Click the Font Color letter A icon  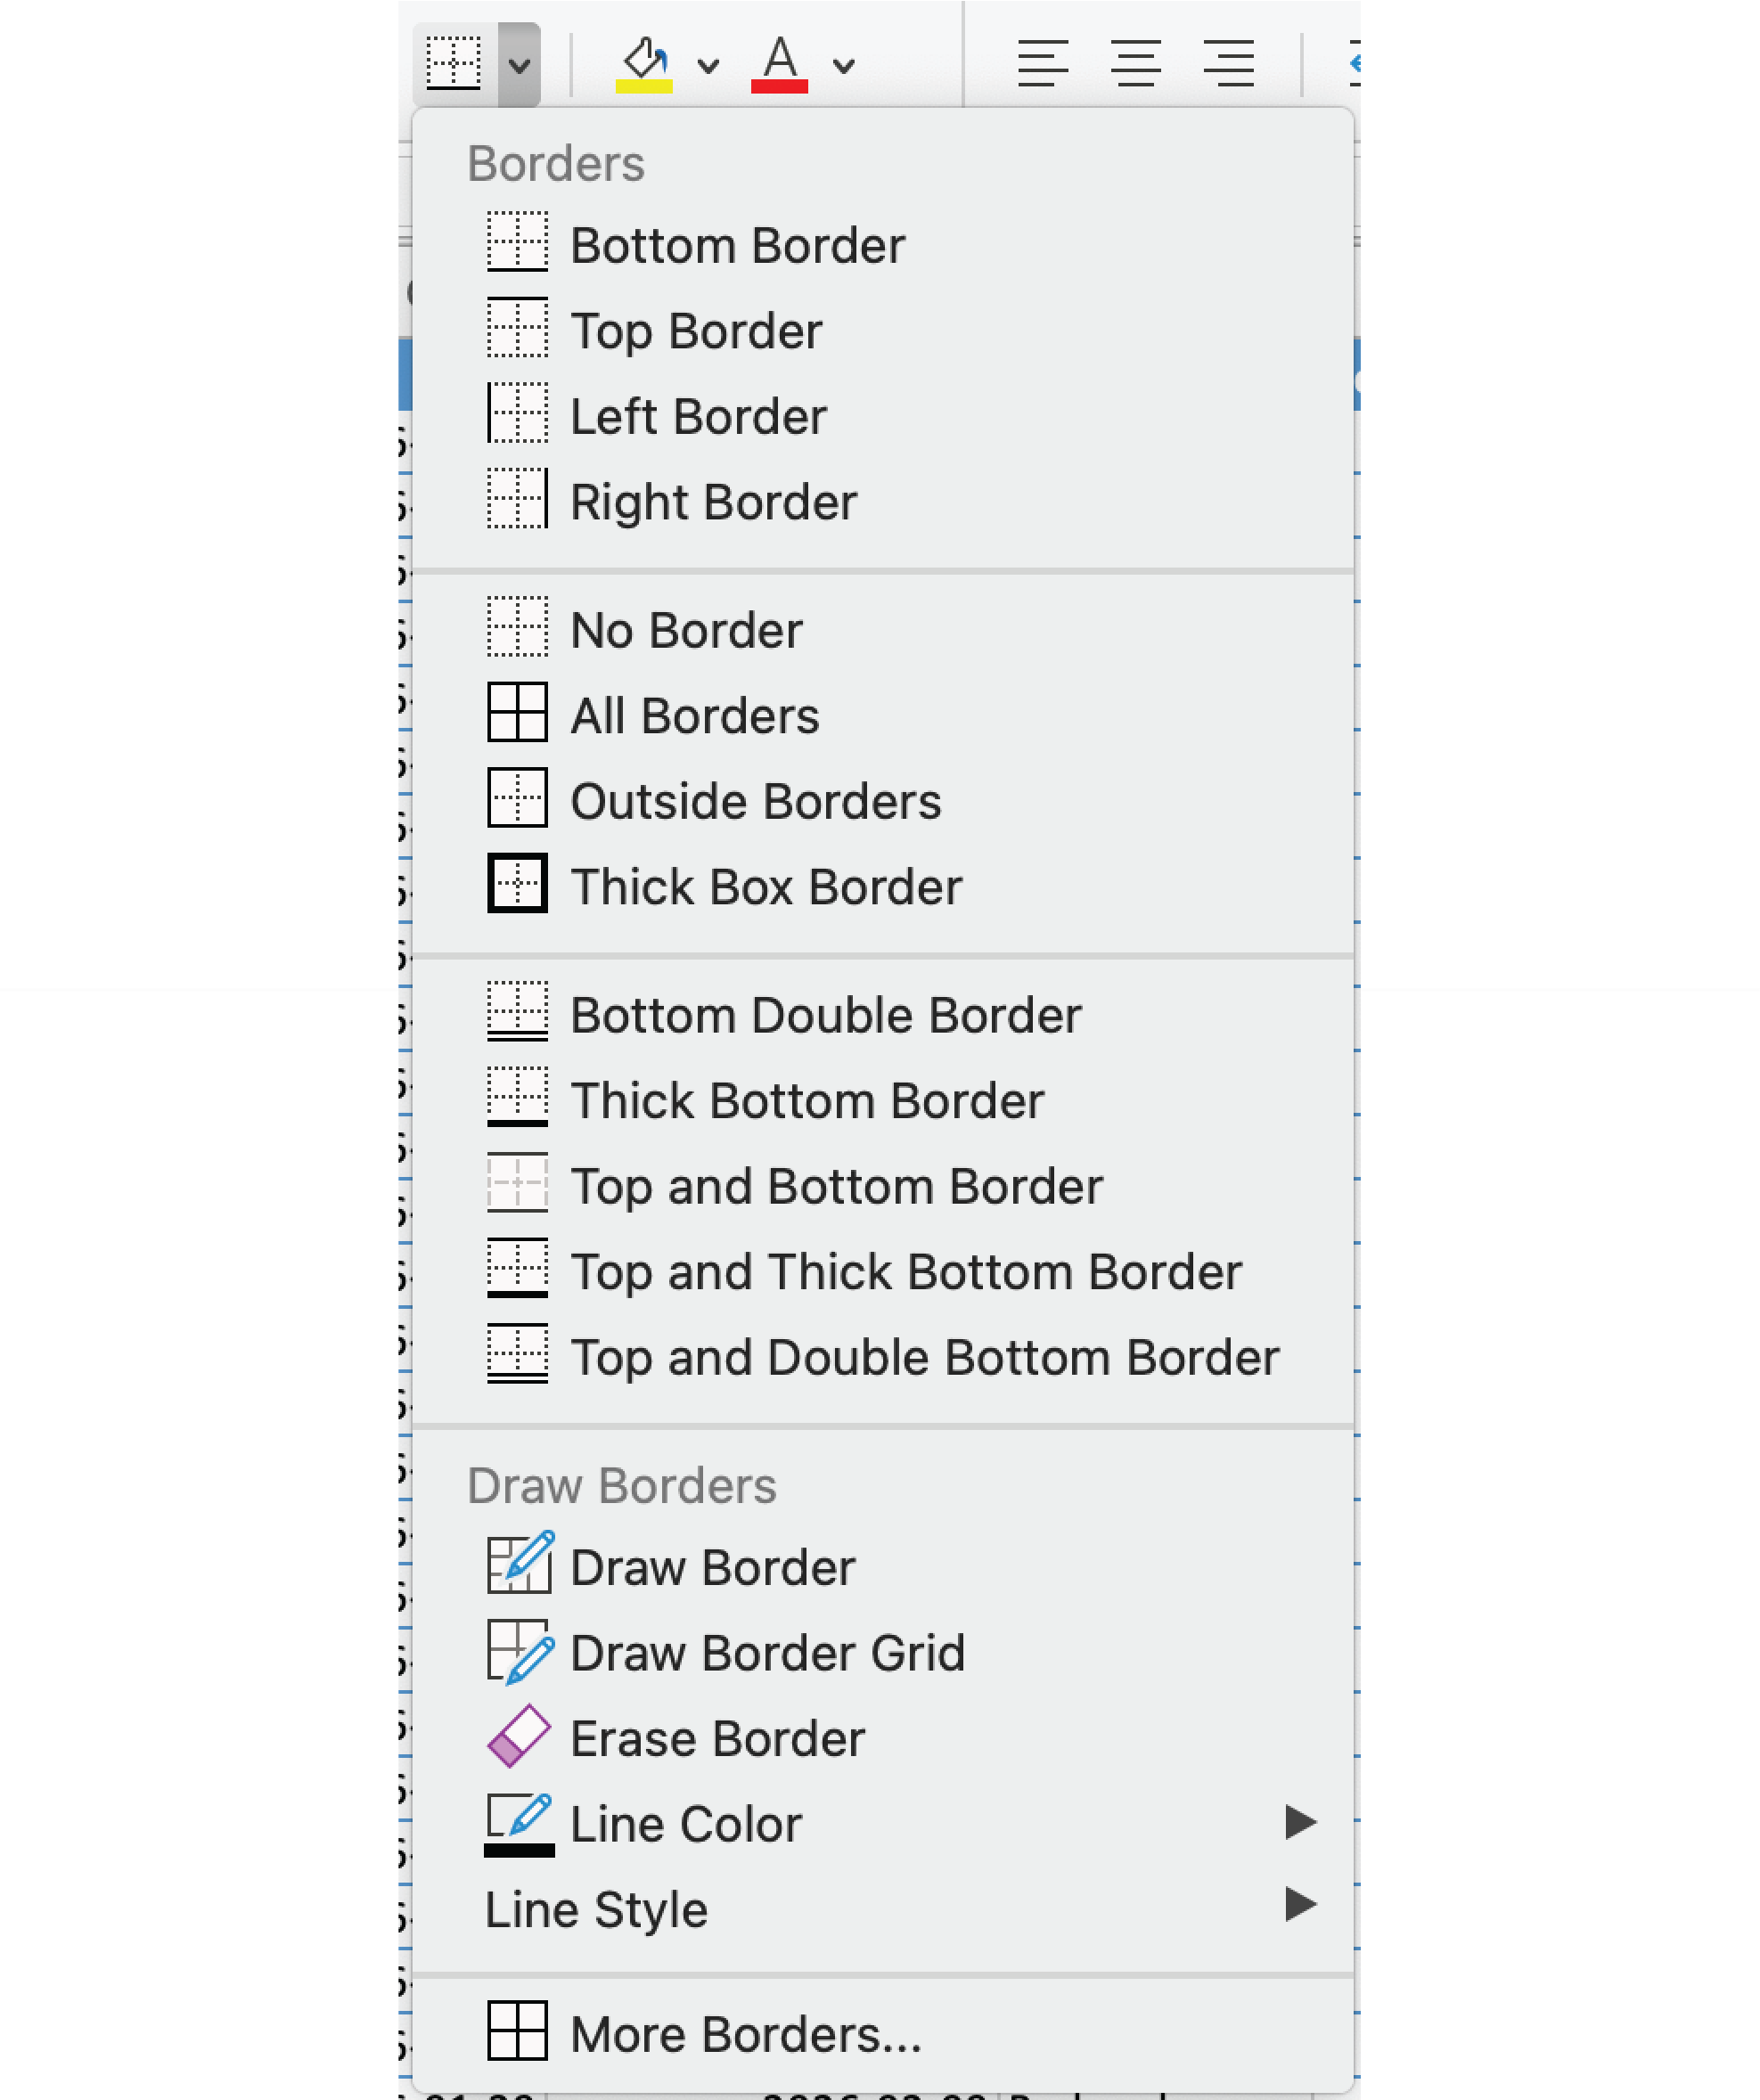pos(779,64)
